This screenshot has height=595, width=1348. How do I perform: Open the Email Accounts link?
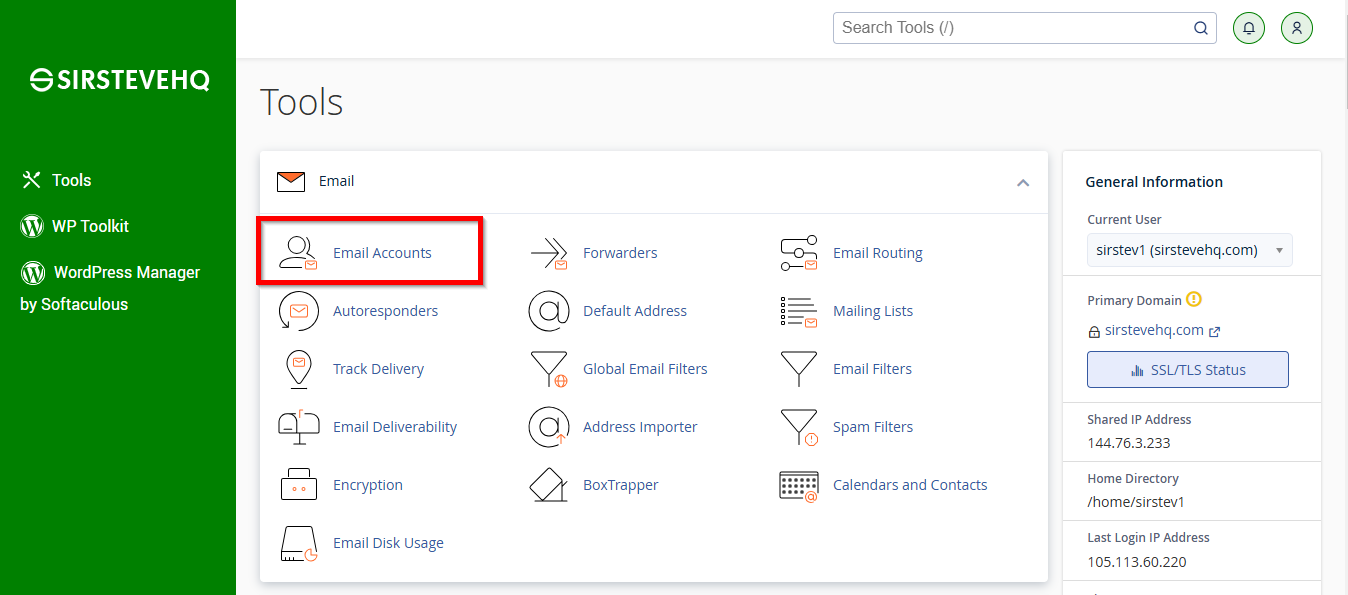pos(382,253)
